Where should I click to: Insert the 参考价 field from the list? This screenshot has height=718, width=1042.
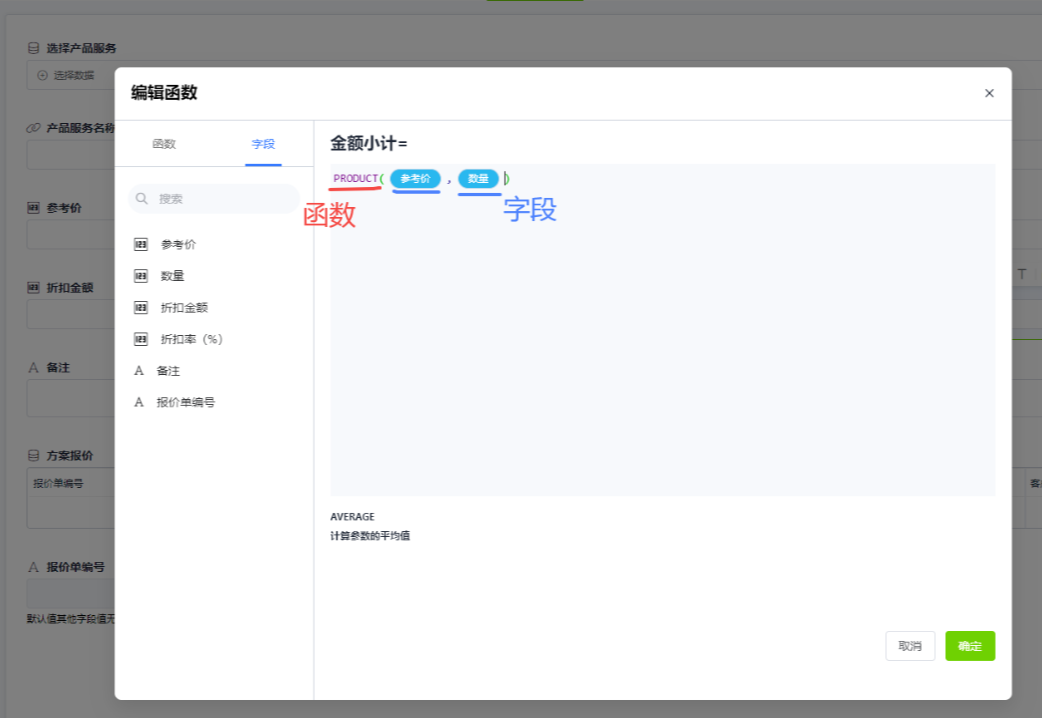[178, 245]
